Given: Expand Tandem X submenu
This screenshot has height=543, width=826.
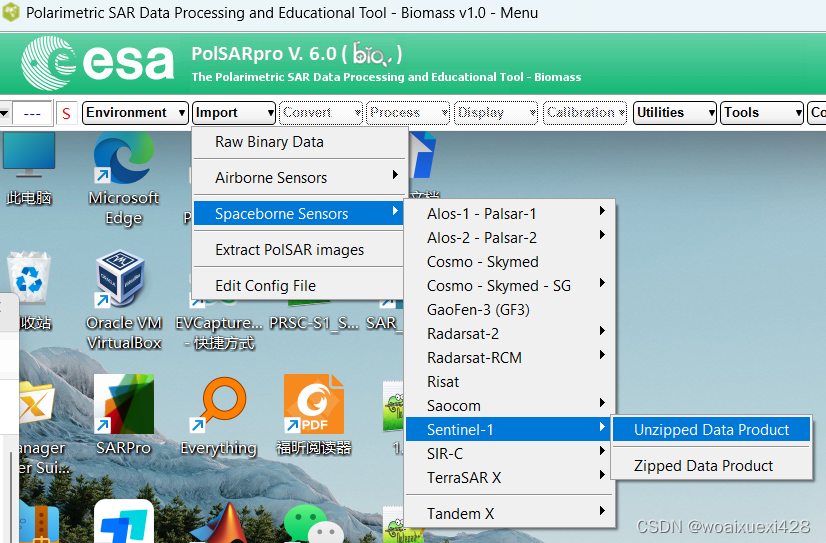Looking at the screenshot, I should [x=509, y=514].
